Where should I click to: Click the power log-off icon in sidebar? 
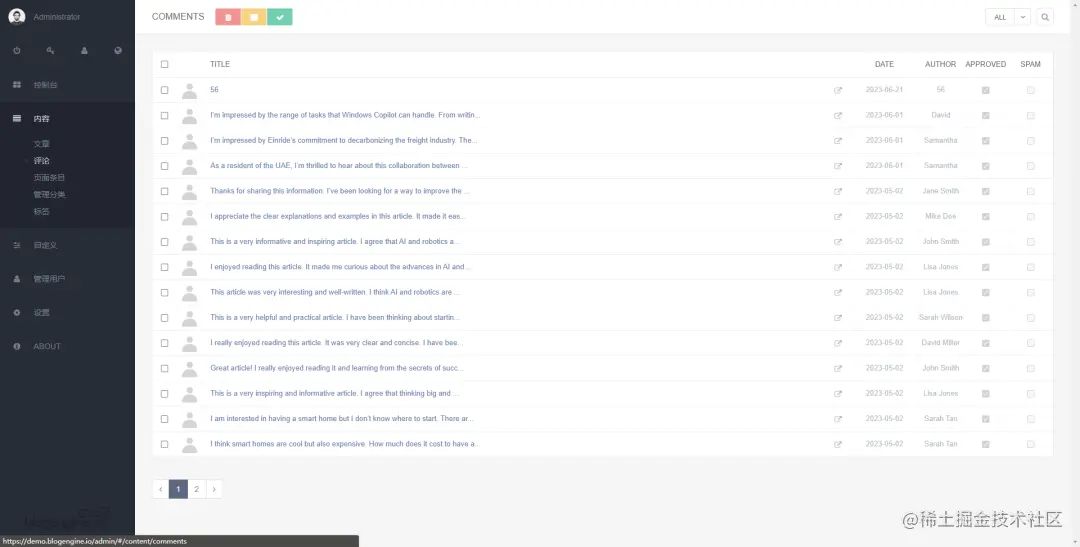(x=17, y=50)
